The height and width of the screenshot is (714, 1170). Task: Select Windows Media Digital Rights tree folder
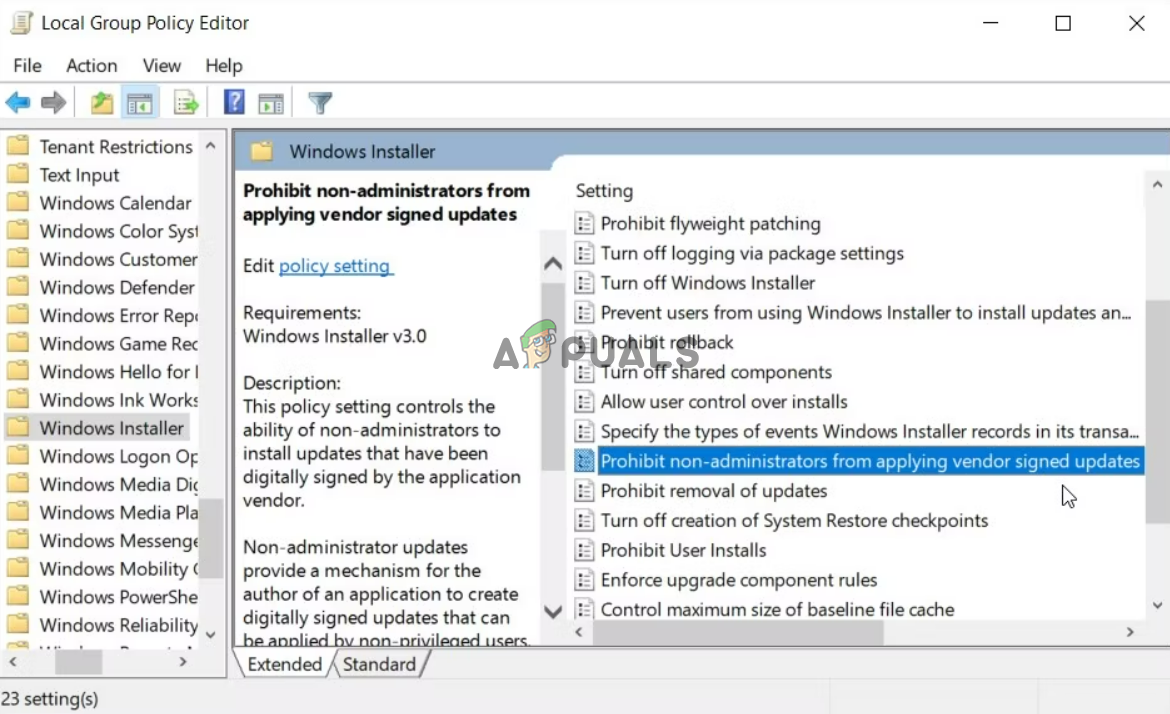coord(119,484)
